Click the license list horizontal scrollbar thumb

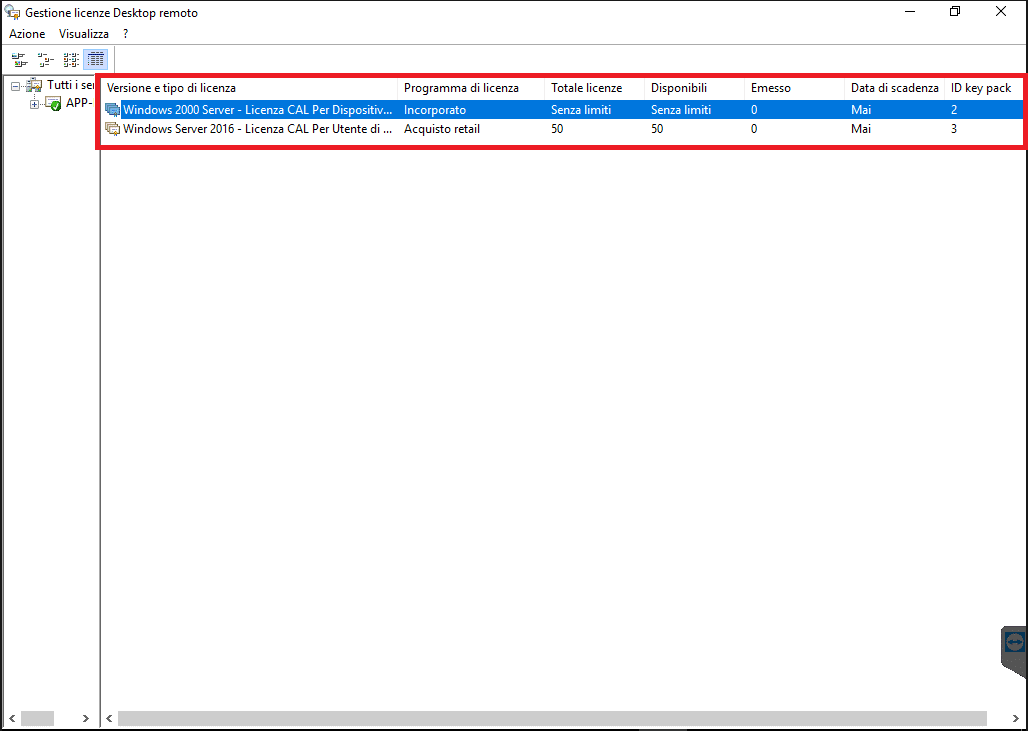point(552,719)
